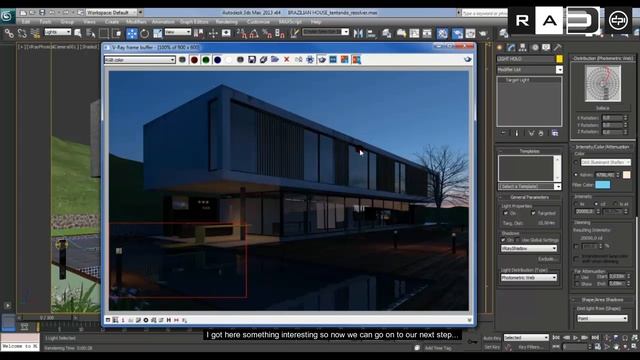This screenshot has width=640, height=360.
Task: Open the Select a Template dropdown
Action: (530, 187)
